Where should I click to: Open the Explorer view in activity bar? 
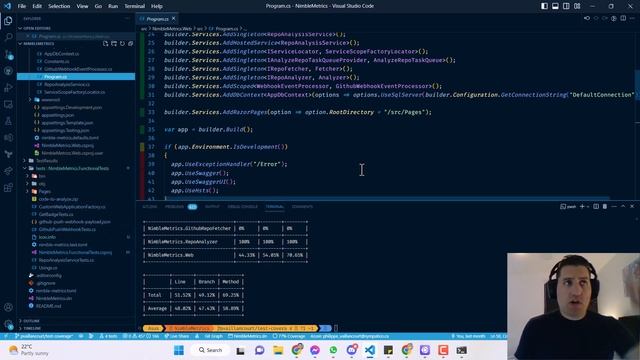pos(8,20)
